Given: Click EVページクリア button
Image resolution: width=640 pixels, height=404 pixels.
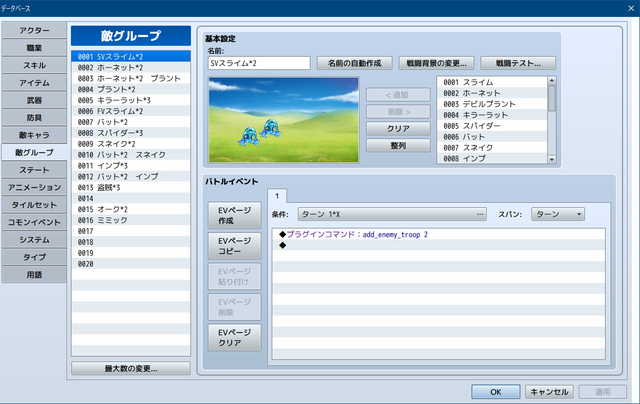Looking at the screenshot, I should pos(234,337).
